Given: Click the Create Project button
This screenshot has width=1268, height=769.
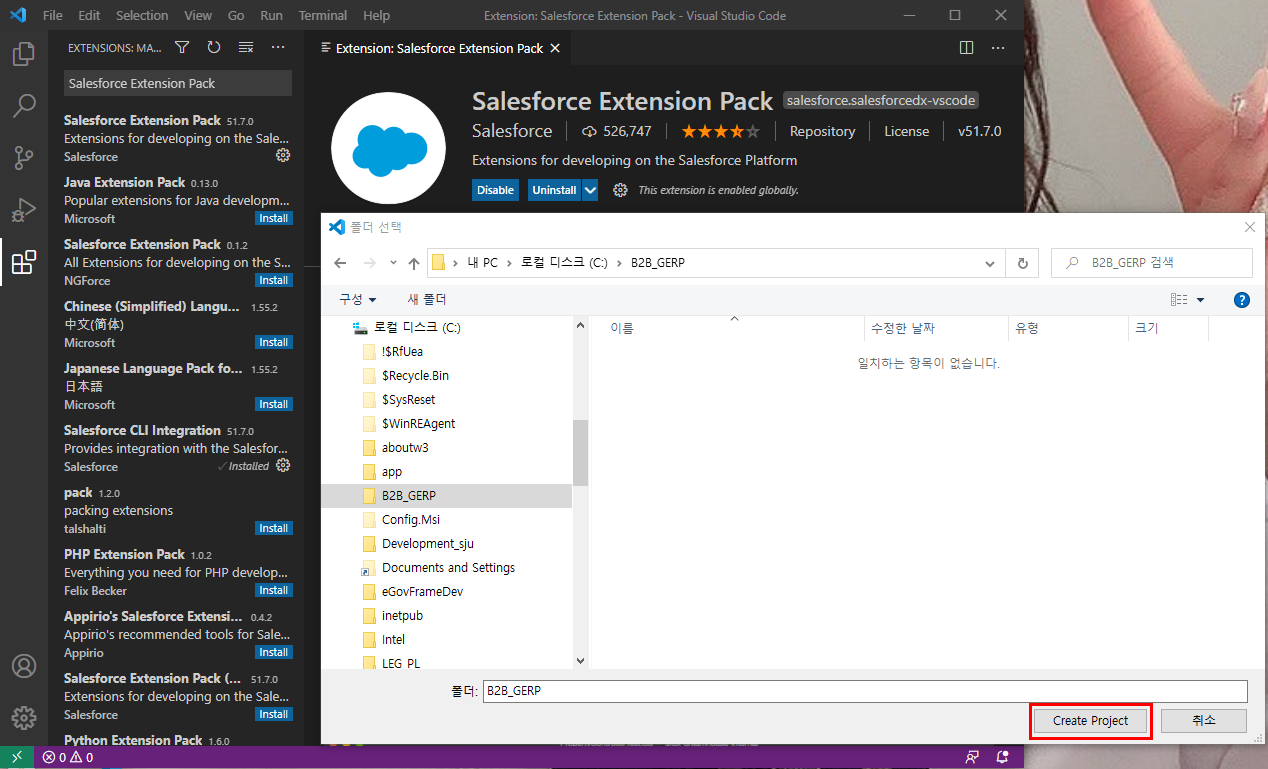Looking at the screenshot, I should tap(1090, 720).
